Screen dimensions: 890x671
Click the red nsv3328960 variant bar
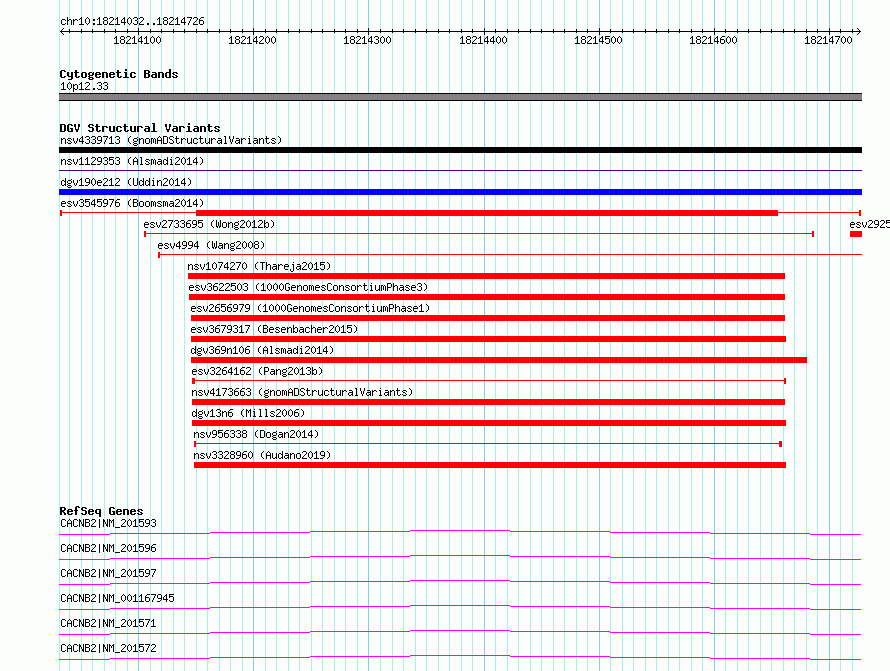pyautogui.click(x=490, y=465)
